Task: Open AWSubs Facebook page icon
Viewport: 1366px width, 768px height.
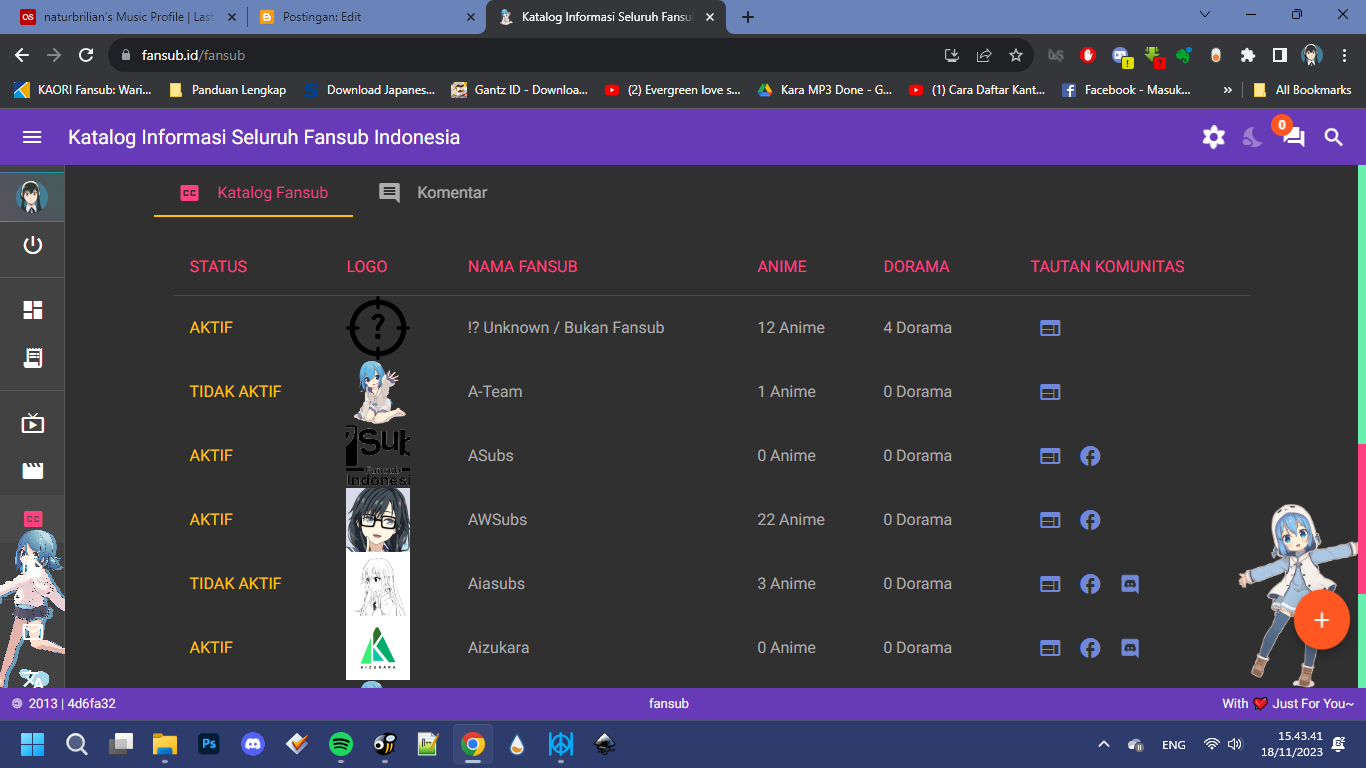Action: click(1090, 520)
